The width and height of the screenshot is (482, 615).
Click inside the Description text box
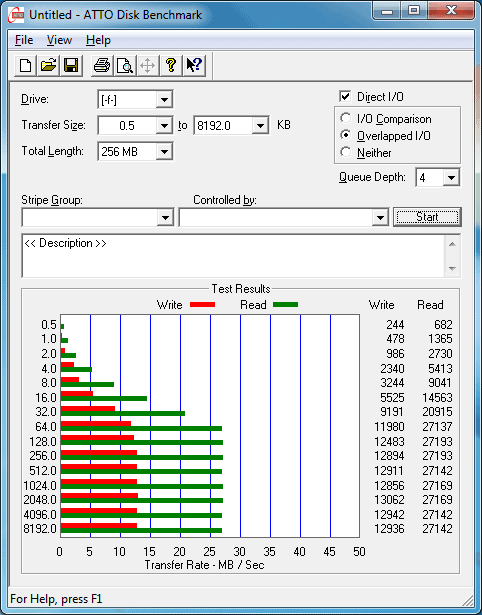pyautogui.click(x=233, y=256)
